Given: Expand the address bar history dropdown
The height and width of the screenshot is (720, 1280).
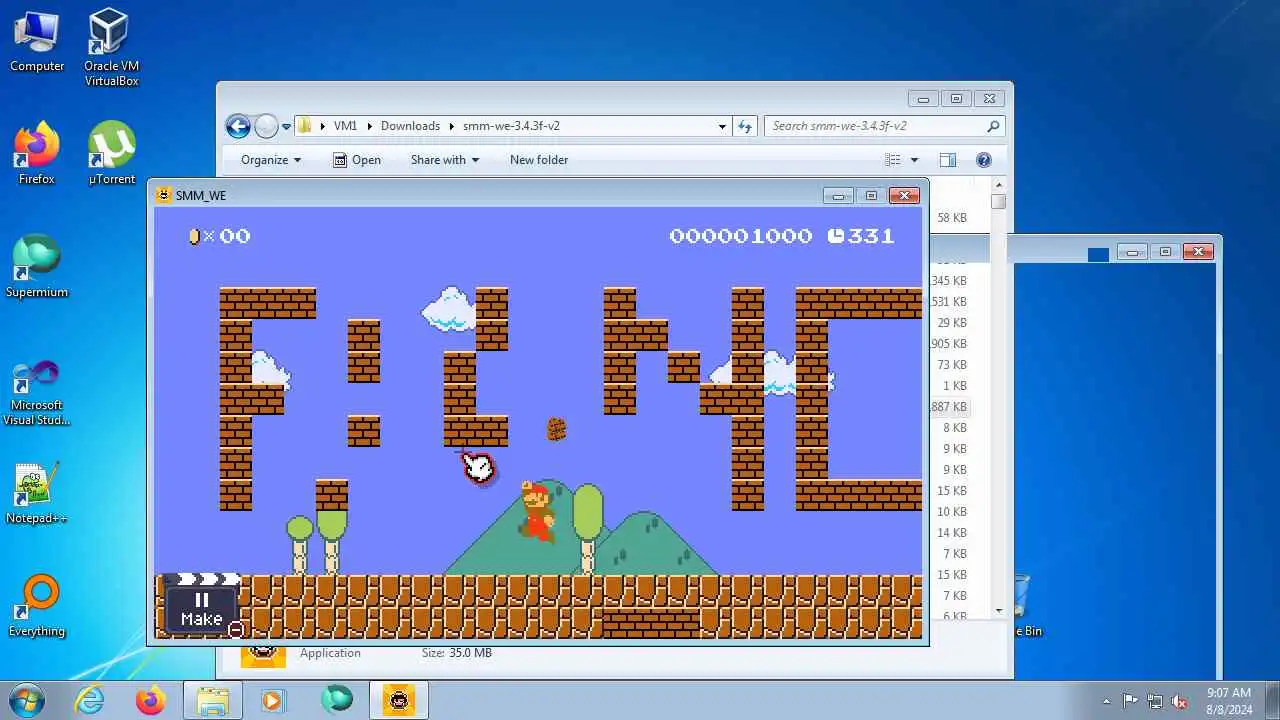Looking at the screenshot, I should pyautogui.click(x=722, y=126).
